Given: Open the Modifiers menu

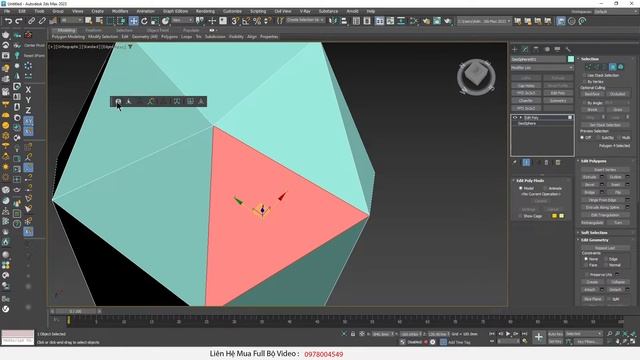Looking at the screenshot, I should tap(120, 11).
